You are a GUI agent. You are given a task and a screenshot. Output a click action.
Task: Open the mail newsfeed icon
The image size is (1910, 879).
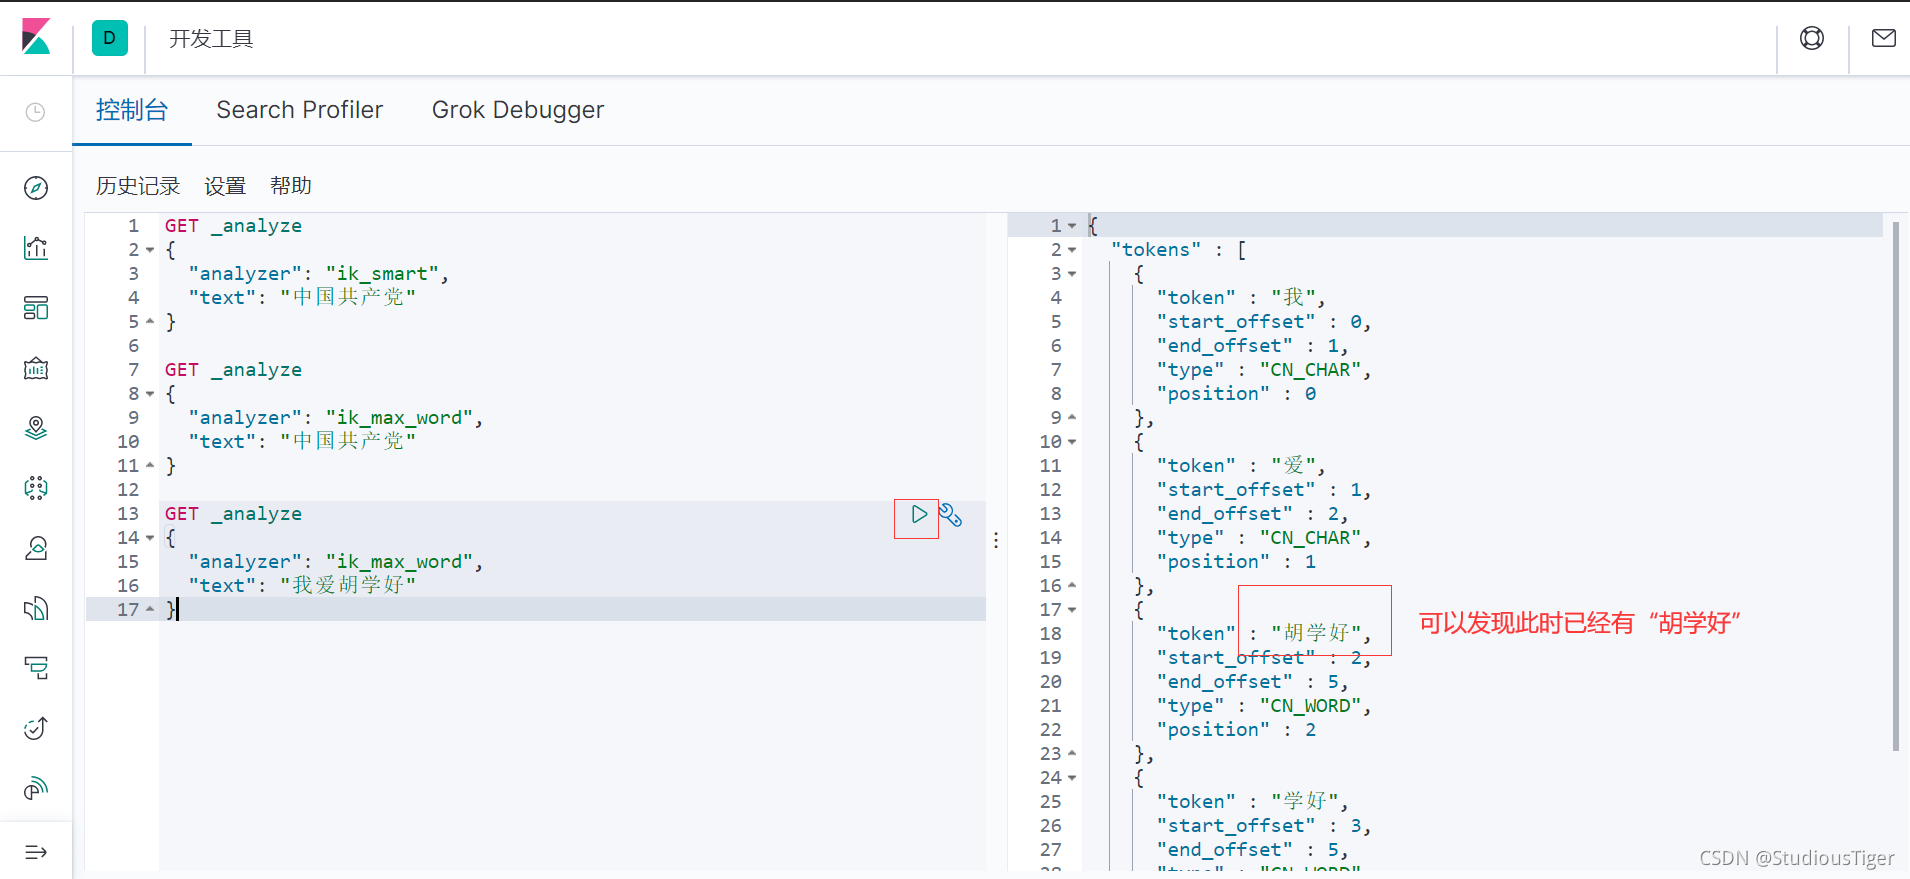[1884, 38]
